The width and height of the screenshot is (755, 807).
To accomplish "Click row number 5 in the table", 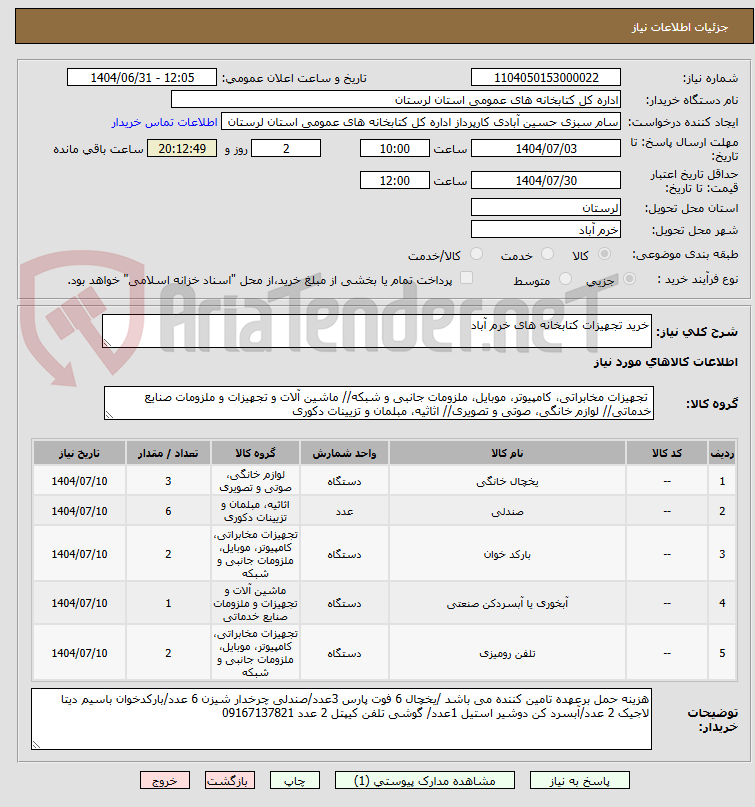I will (722, 653).
